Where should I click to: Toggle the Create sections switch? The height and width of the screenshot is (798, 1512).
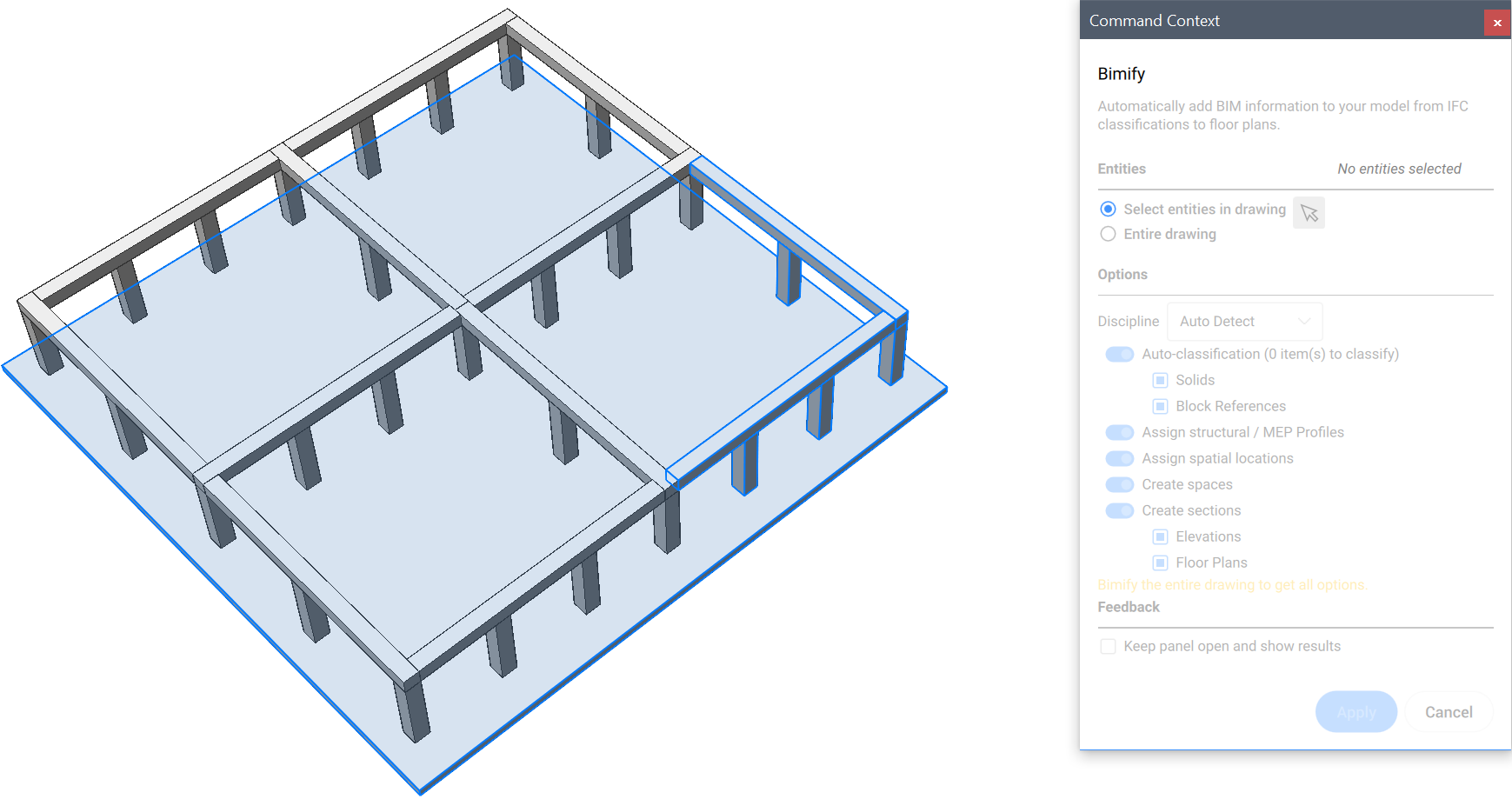click(x=1119, y=510)
